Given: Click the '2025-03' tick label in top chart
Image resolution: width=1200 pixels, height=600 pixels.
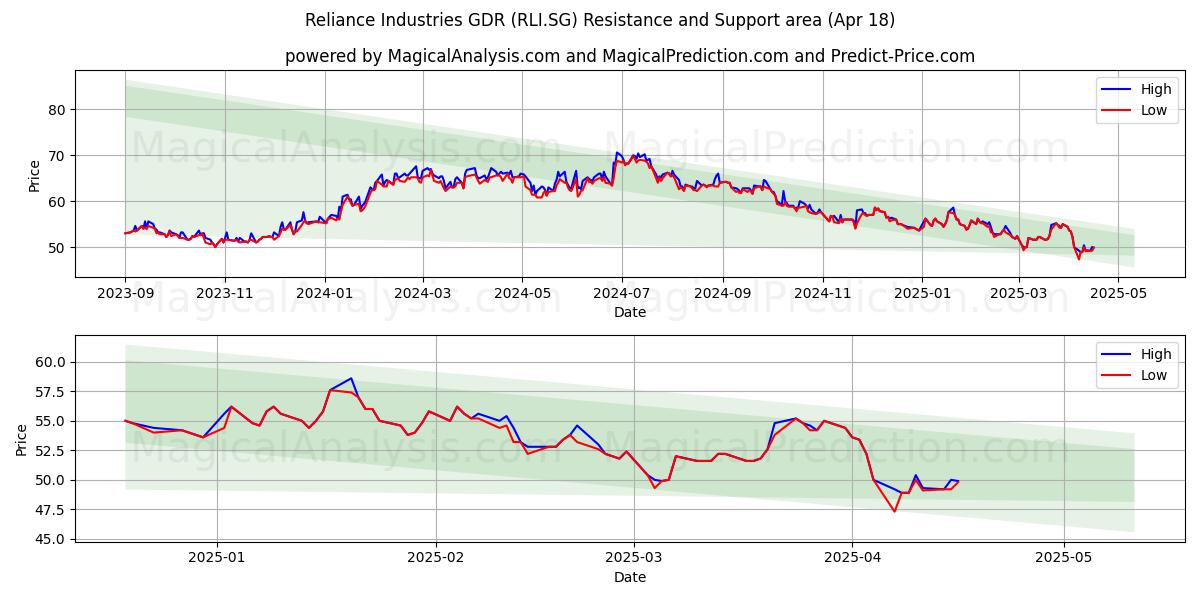Looking at the screenshot, I should click(1019, 296).
